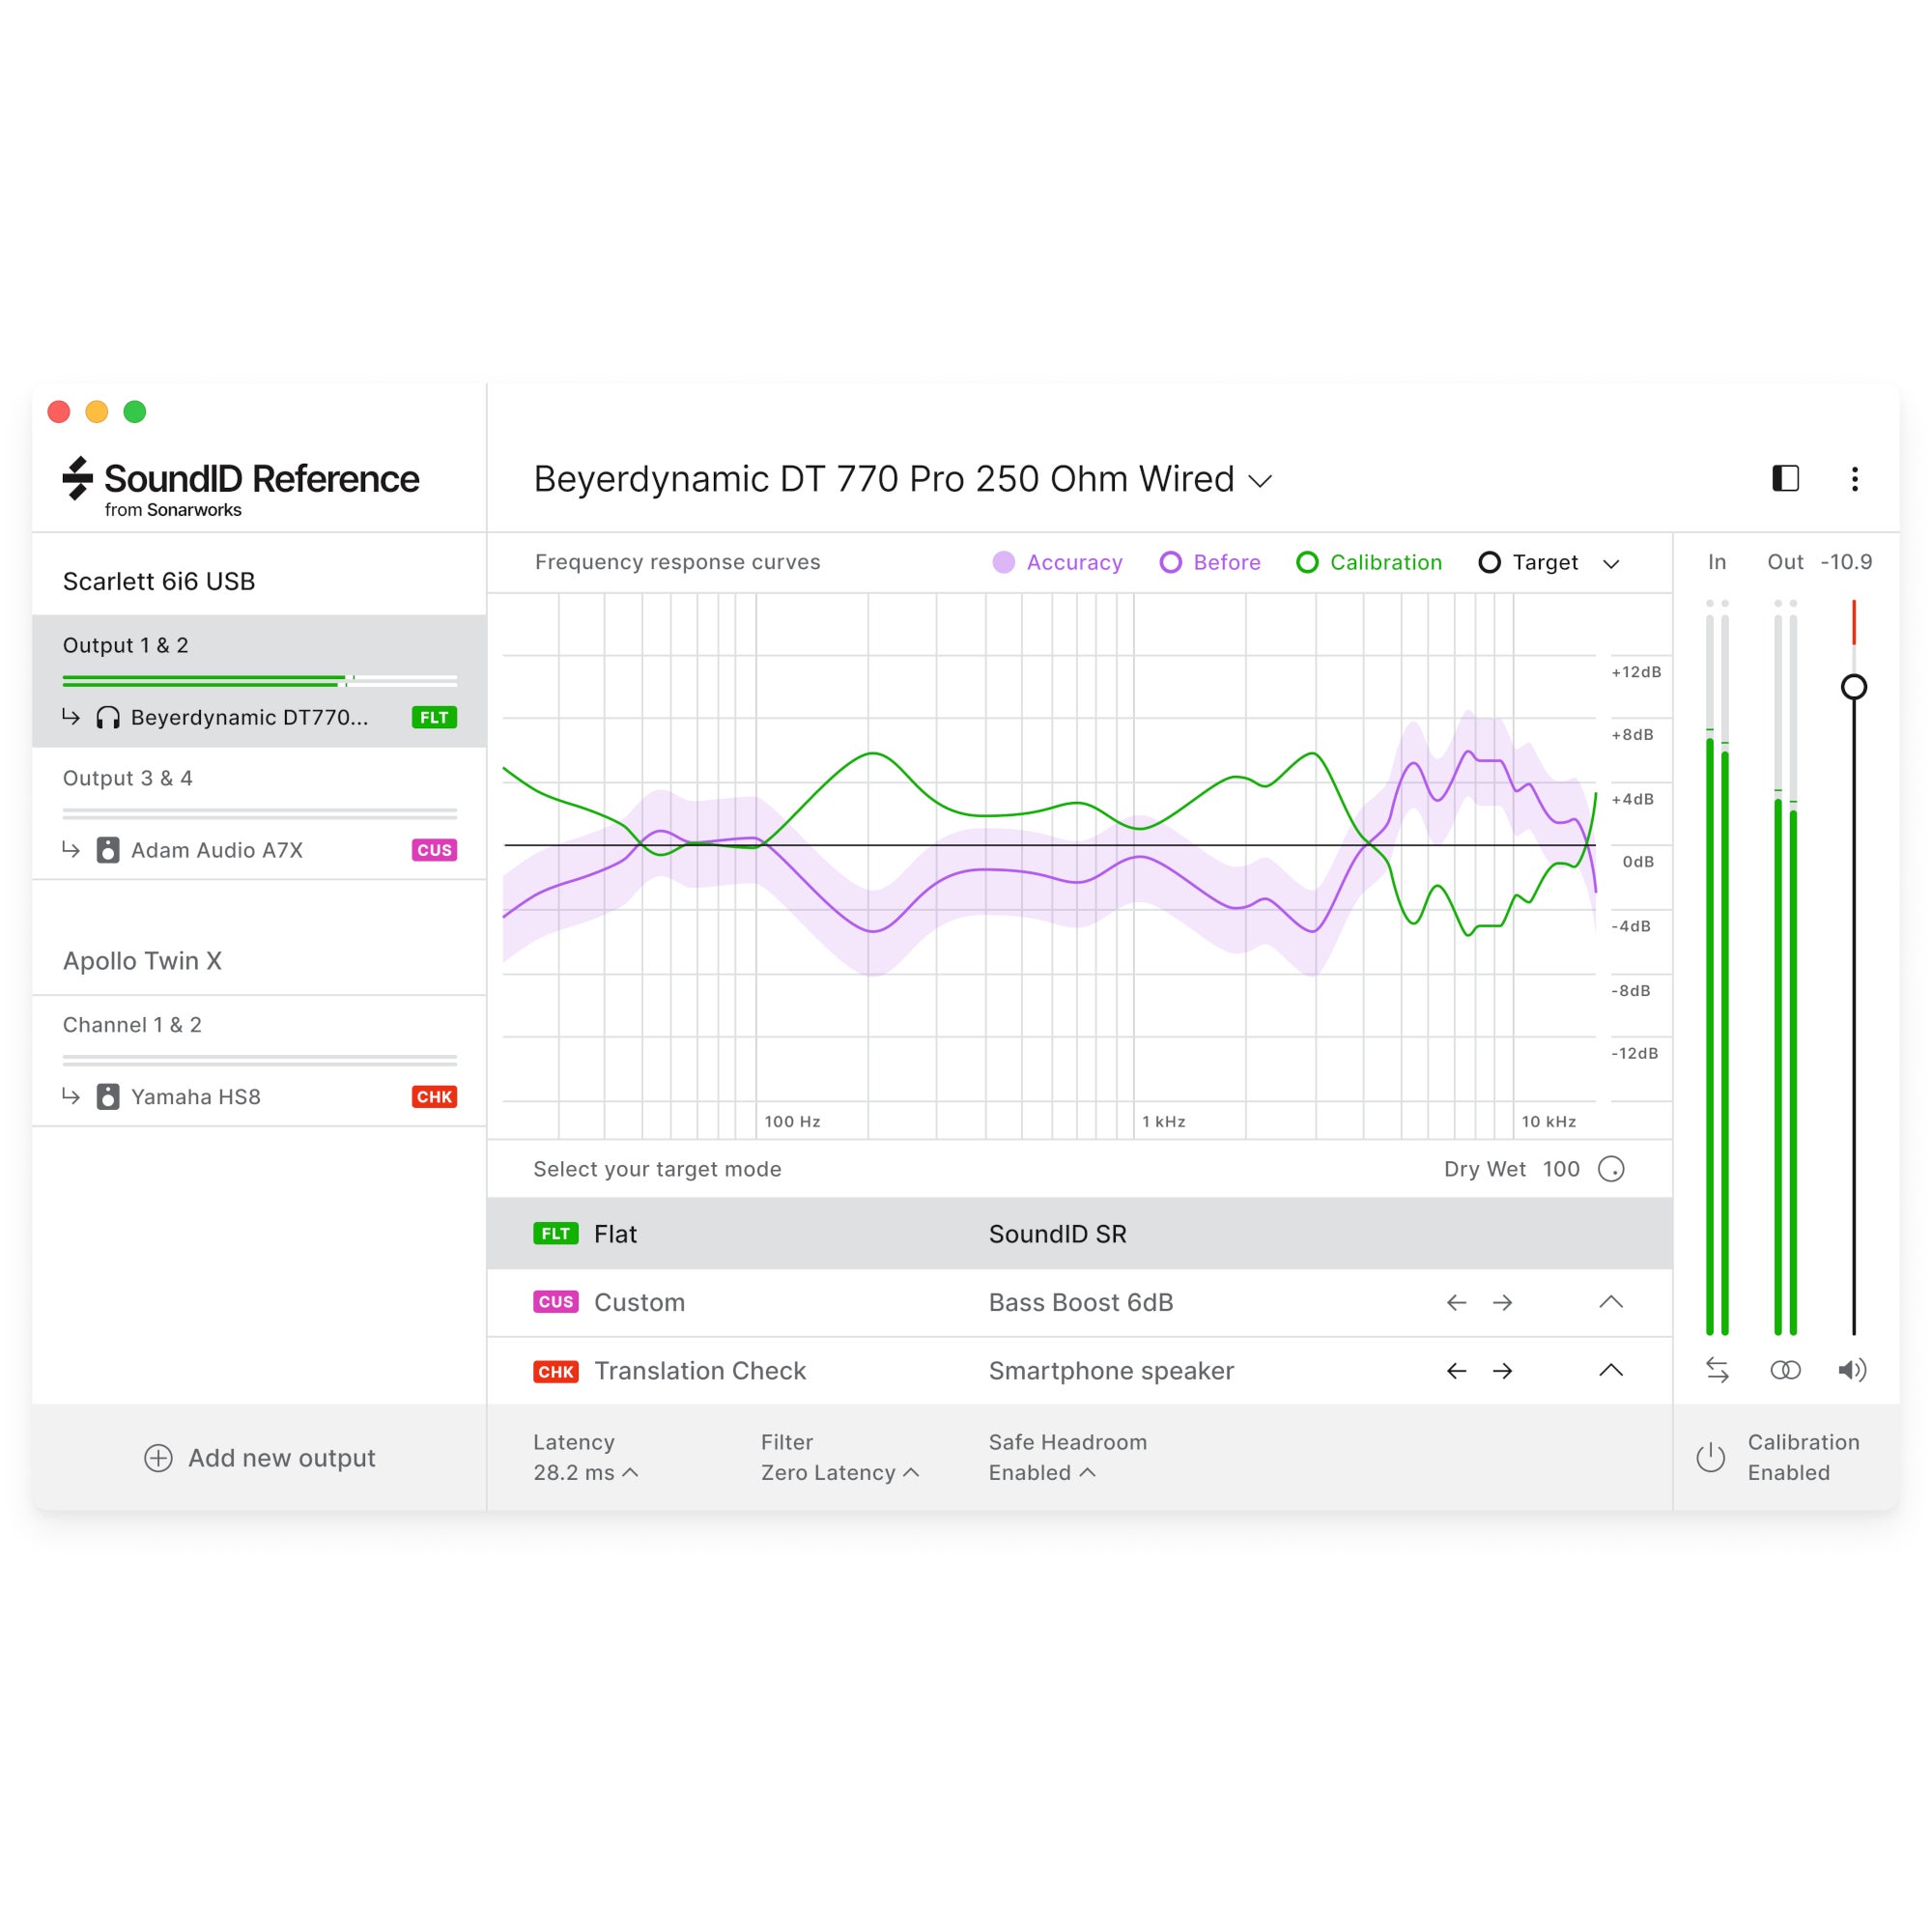Toggle Calibration Enabled switch label
1932x1932 pixels.
(1803, 1457)
